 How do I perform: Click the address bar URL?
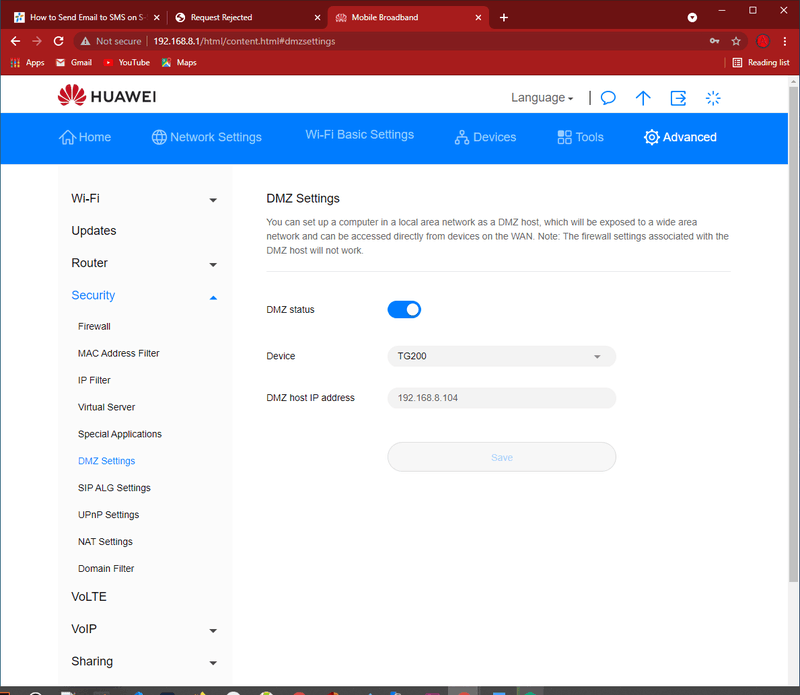pyautogui.click(x=244, y=41)
